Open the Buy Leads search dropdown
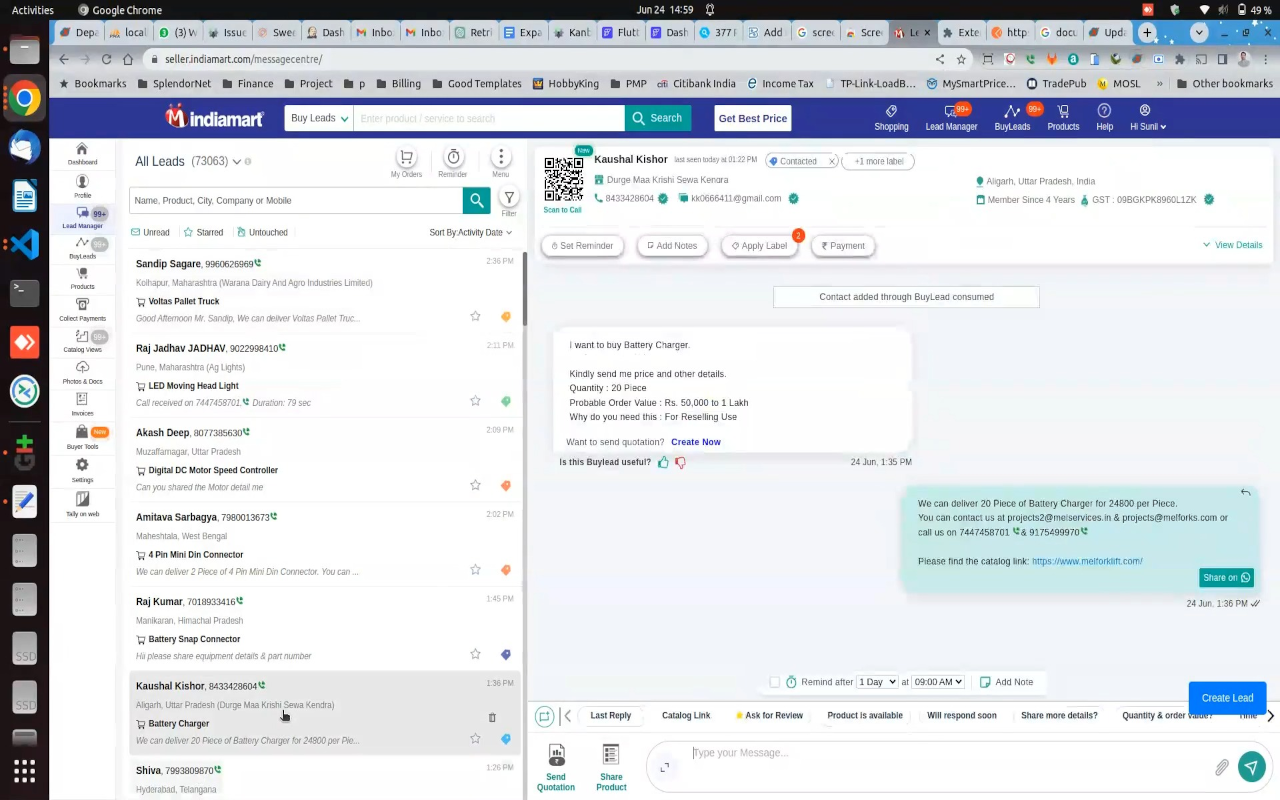The width and height of the screenshot is (1280, 800). pos(318,118)
